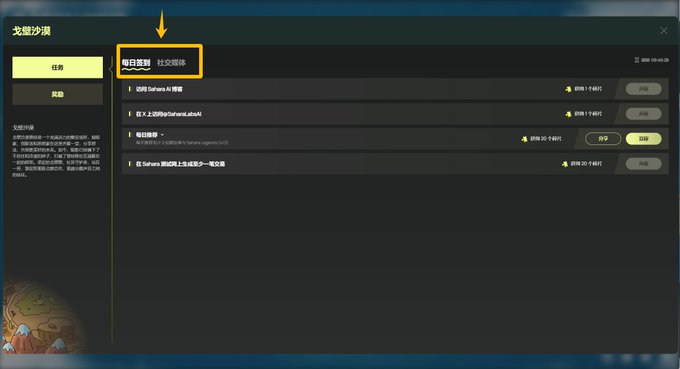Viewport: 680px width, 369px height.
Task: Click the shard icon on the 每日推荐 row
Action: pos(524,139)
